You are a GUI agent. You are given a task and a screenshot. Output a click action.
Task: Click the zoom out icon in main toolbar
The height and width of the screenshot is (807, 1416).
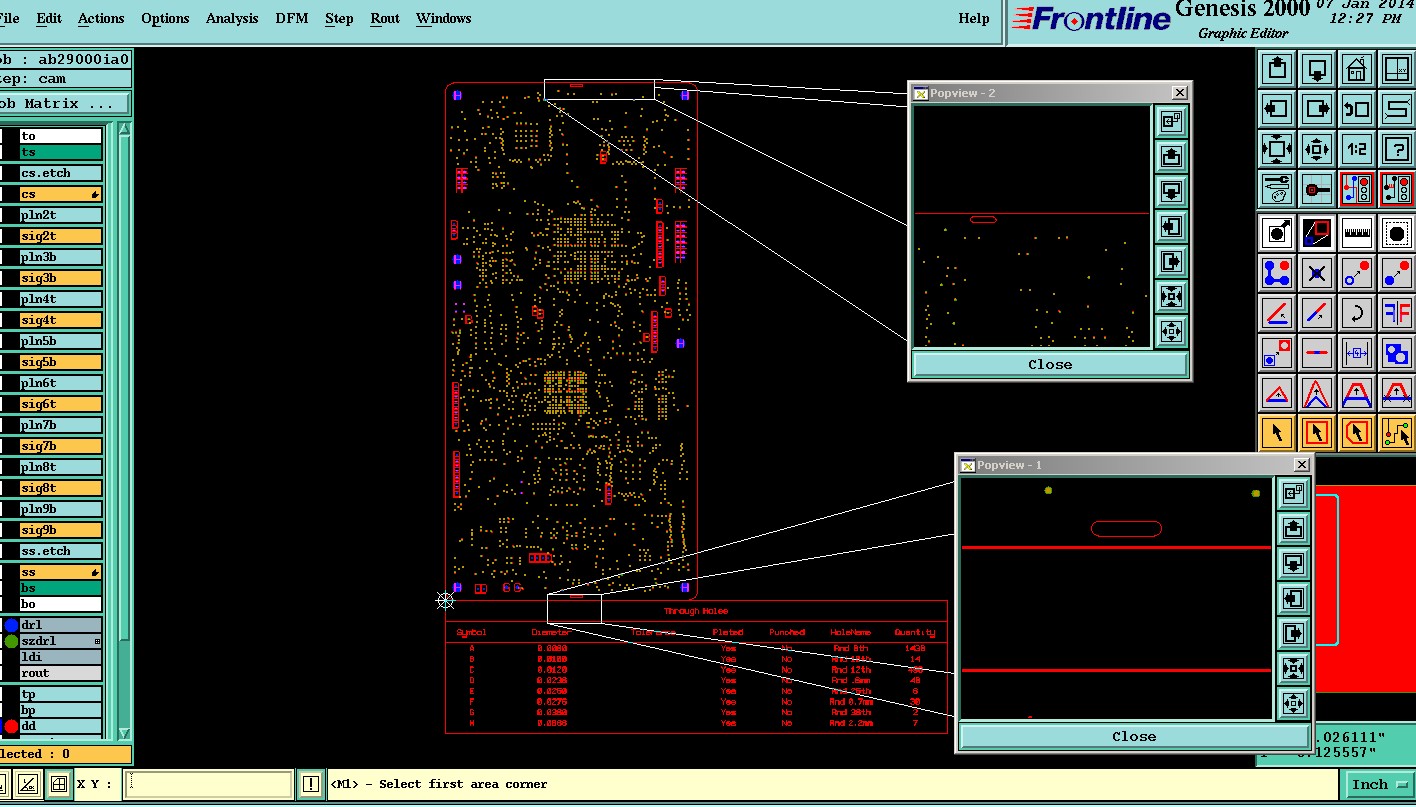pos(1317,149)
